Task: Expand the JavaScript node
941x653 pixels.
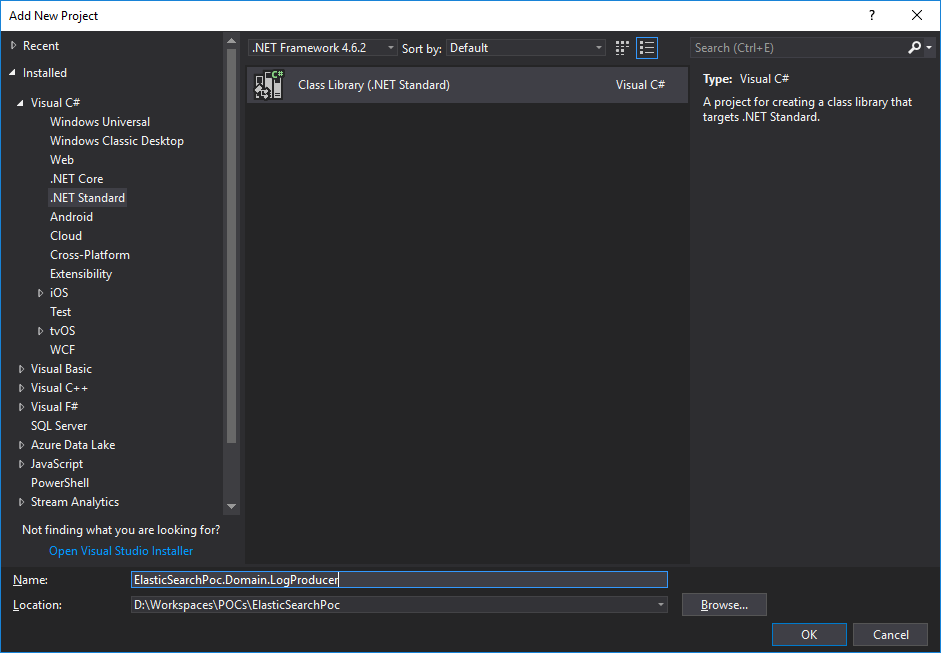Action: (21, 464)
